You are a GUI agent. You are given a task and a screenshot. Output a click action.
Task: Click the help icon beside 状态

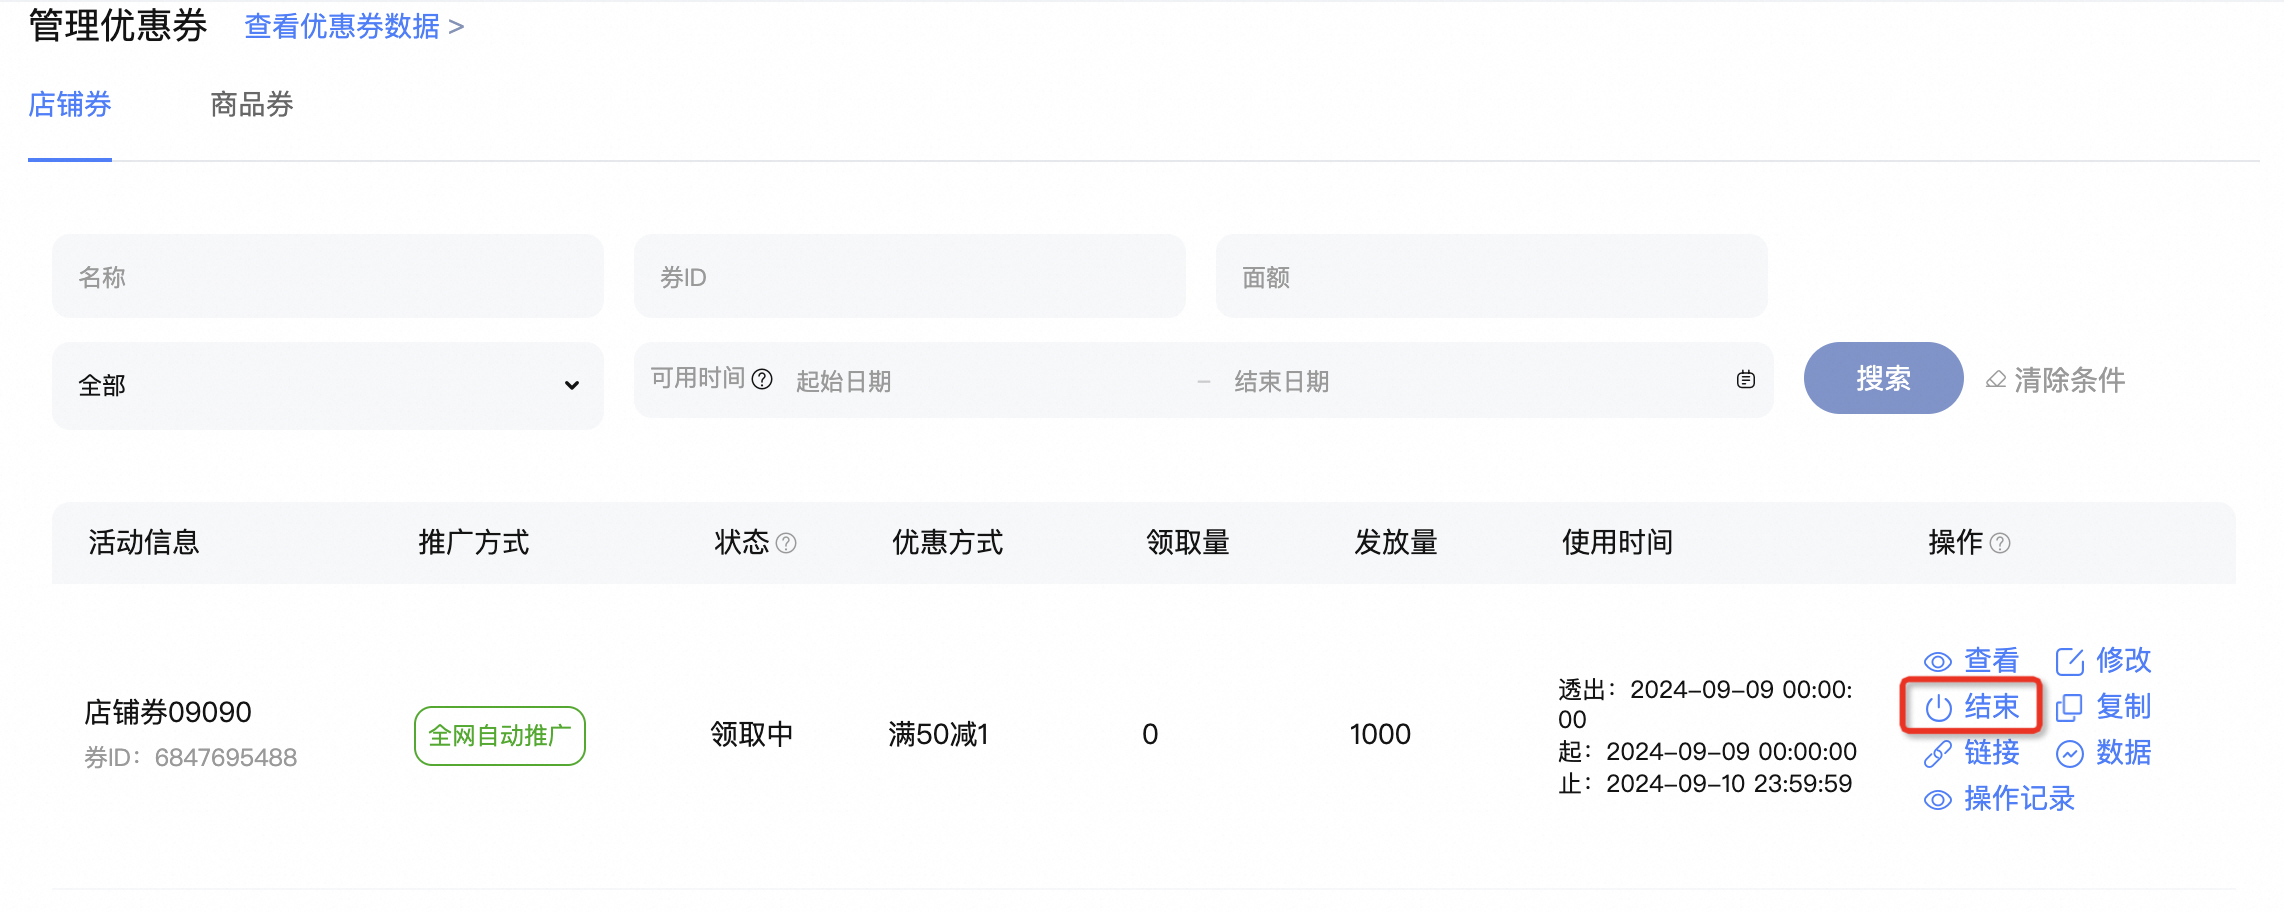(x=786, y=543)
